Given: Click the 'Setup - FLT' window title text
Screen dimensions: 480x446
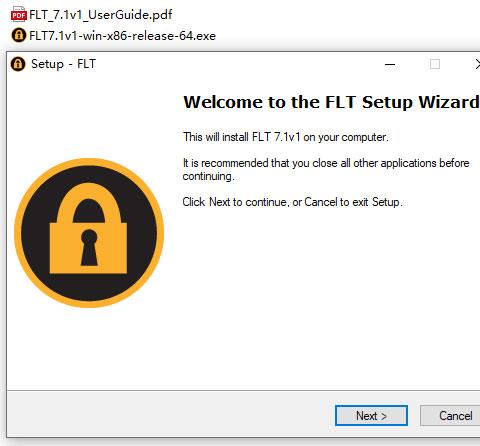Looking at the screenshot, I should [63, 64].
